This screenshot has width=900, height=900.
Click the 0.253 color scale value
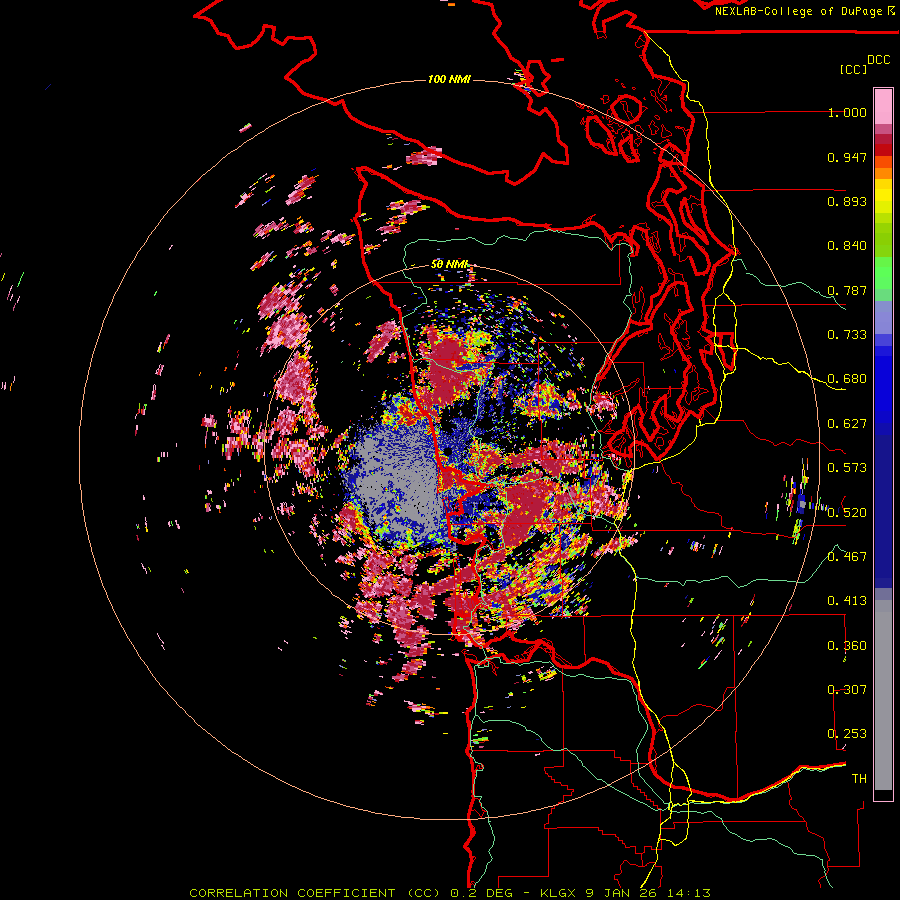[847, 734]
